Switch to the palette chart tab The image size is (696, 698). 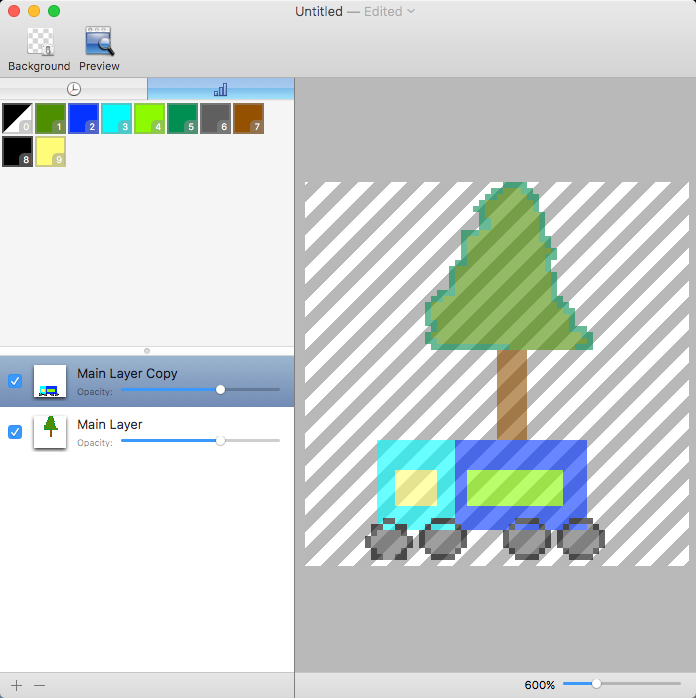tap(220, 89)
